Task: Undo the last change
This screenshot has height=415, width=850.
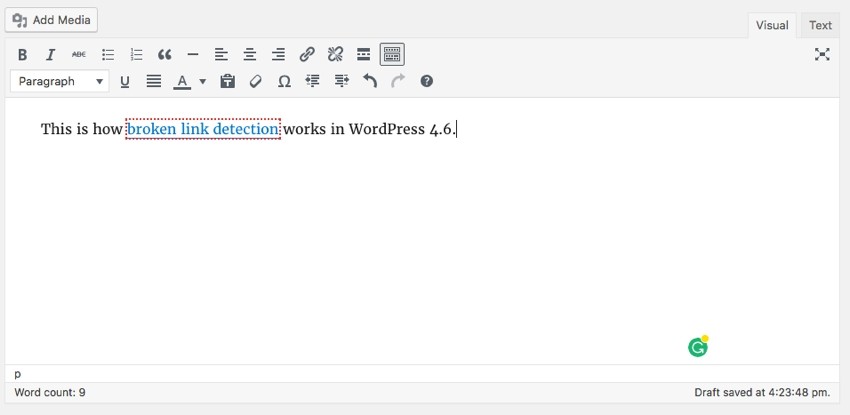Action: (x=370, y=81)
